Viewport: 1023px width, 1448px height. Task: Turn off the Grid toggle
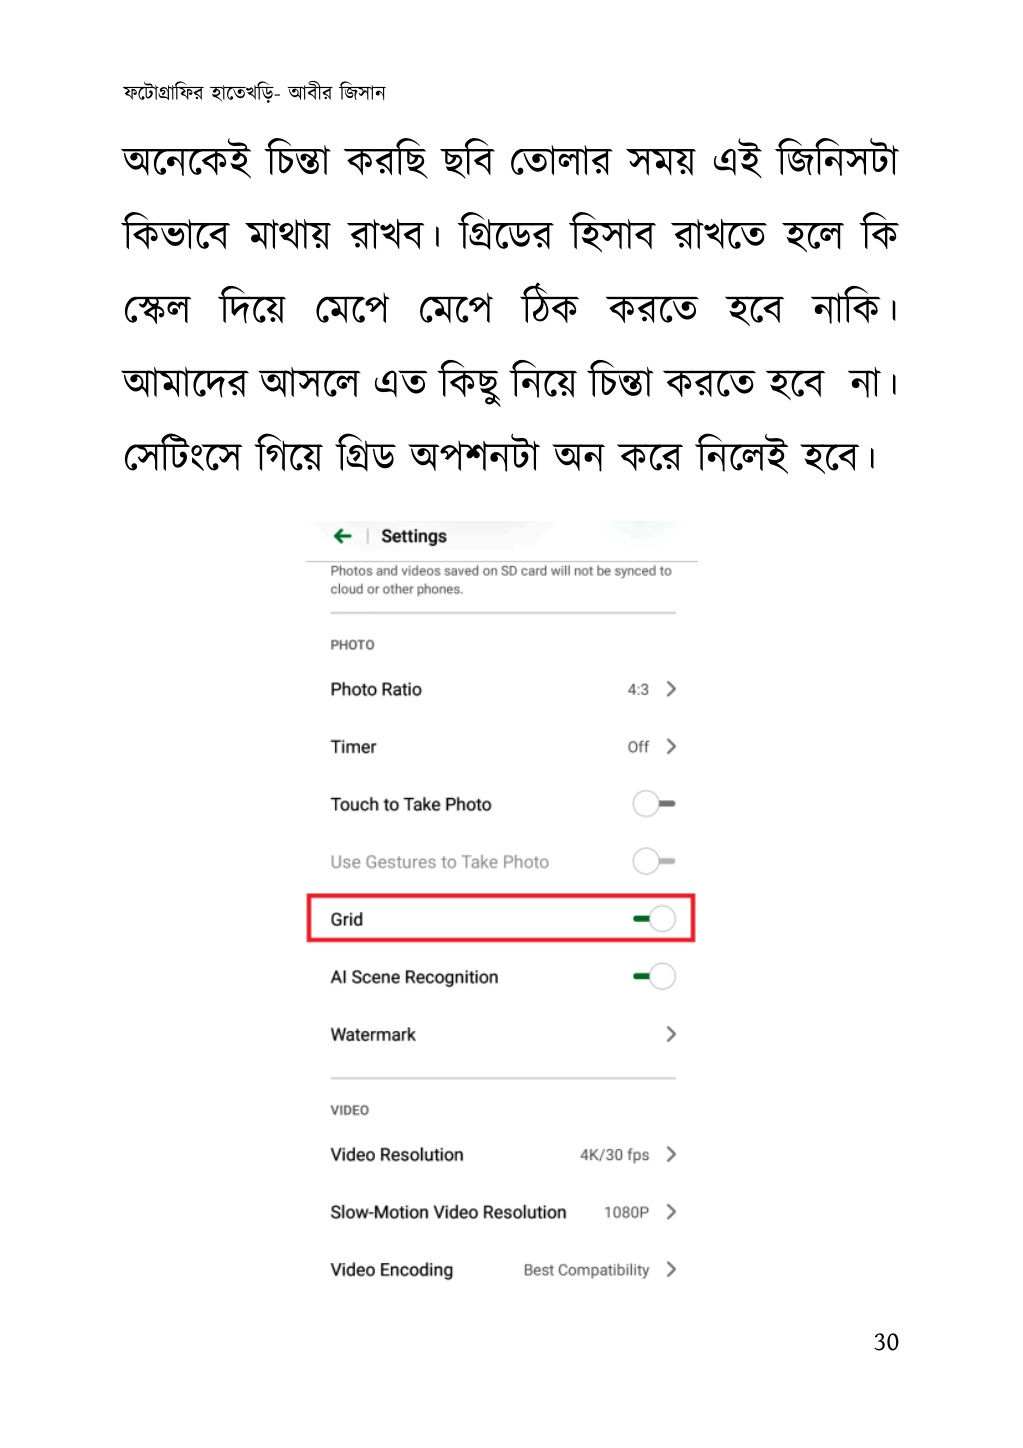pos(654,919)
